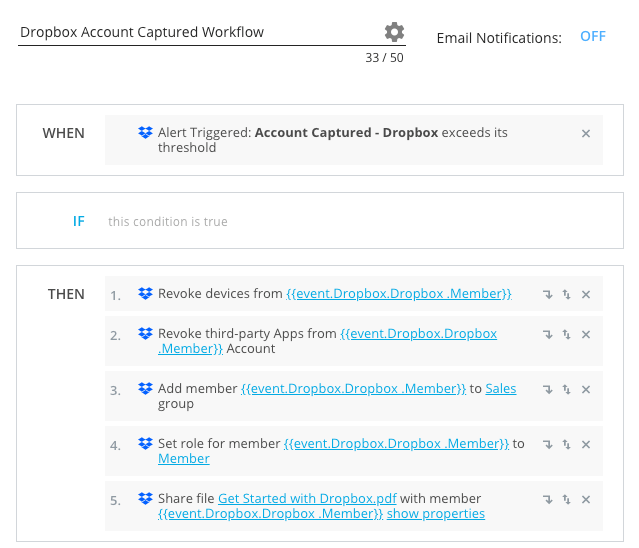Reorder step 1 Revoke devices action
This screenshot has height=548, width=639.
(566, 294)
